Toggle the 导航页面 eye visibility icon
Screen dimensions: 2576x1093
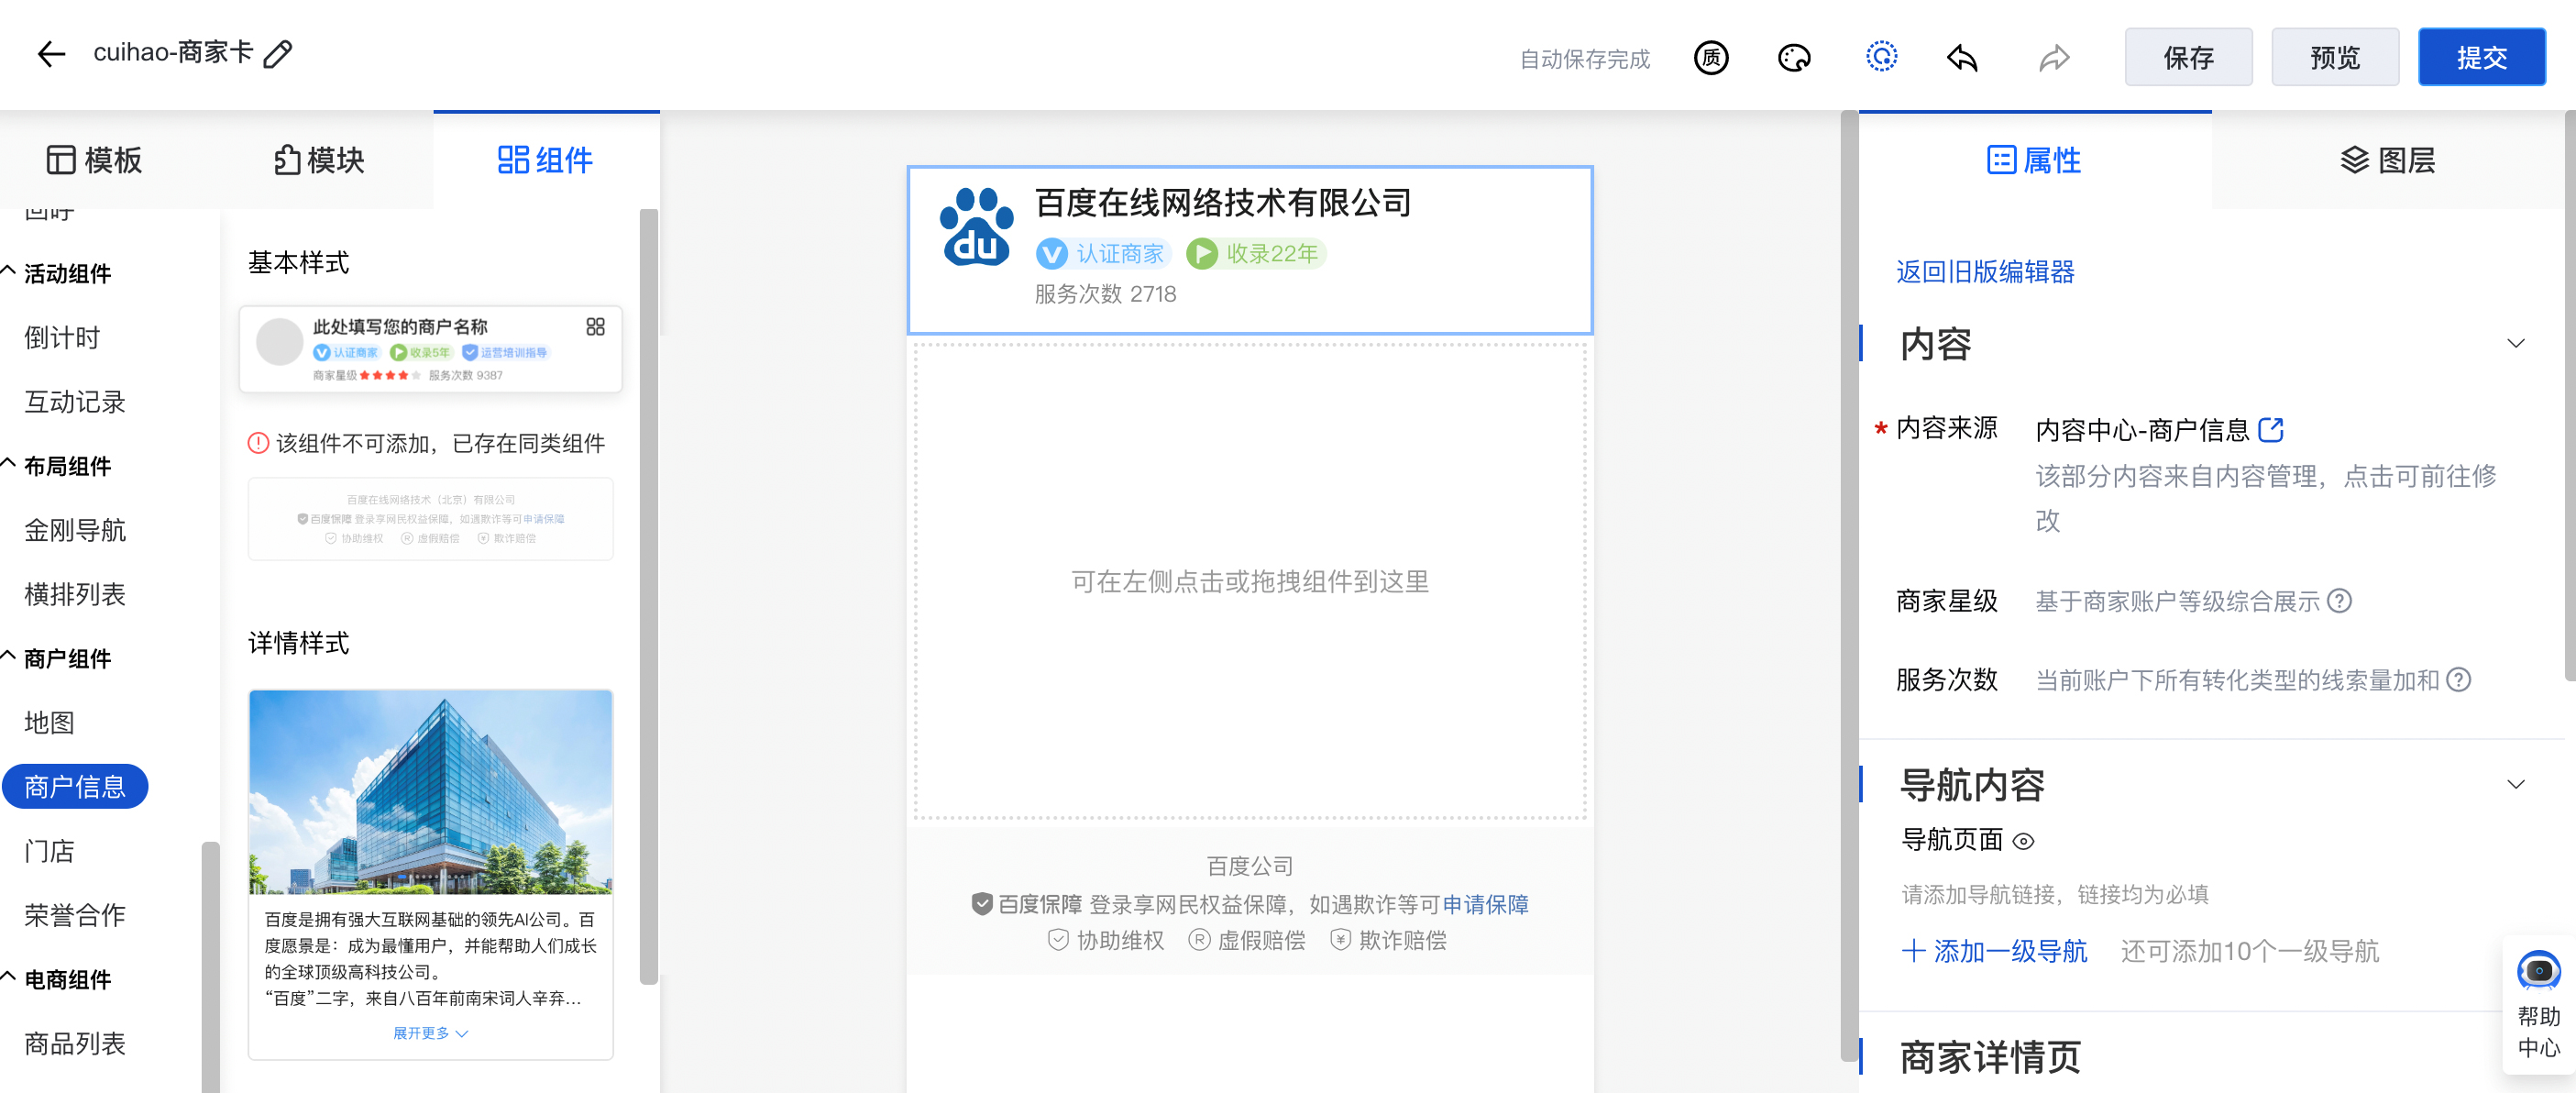tap(2023, 841)
